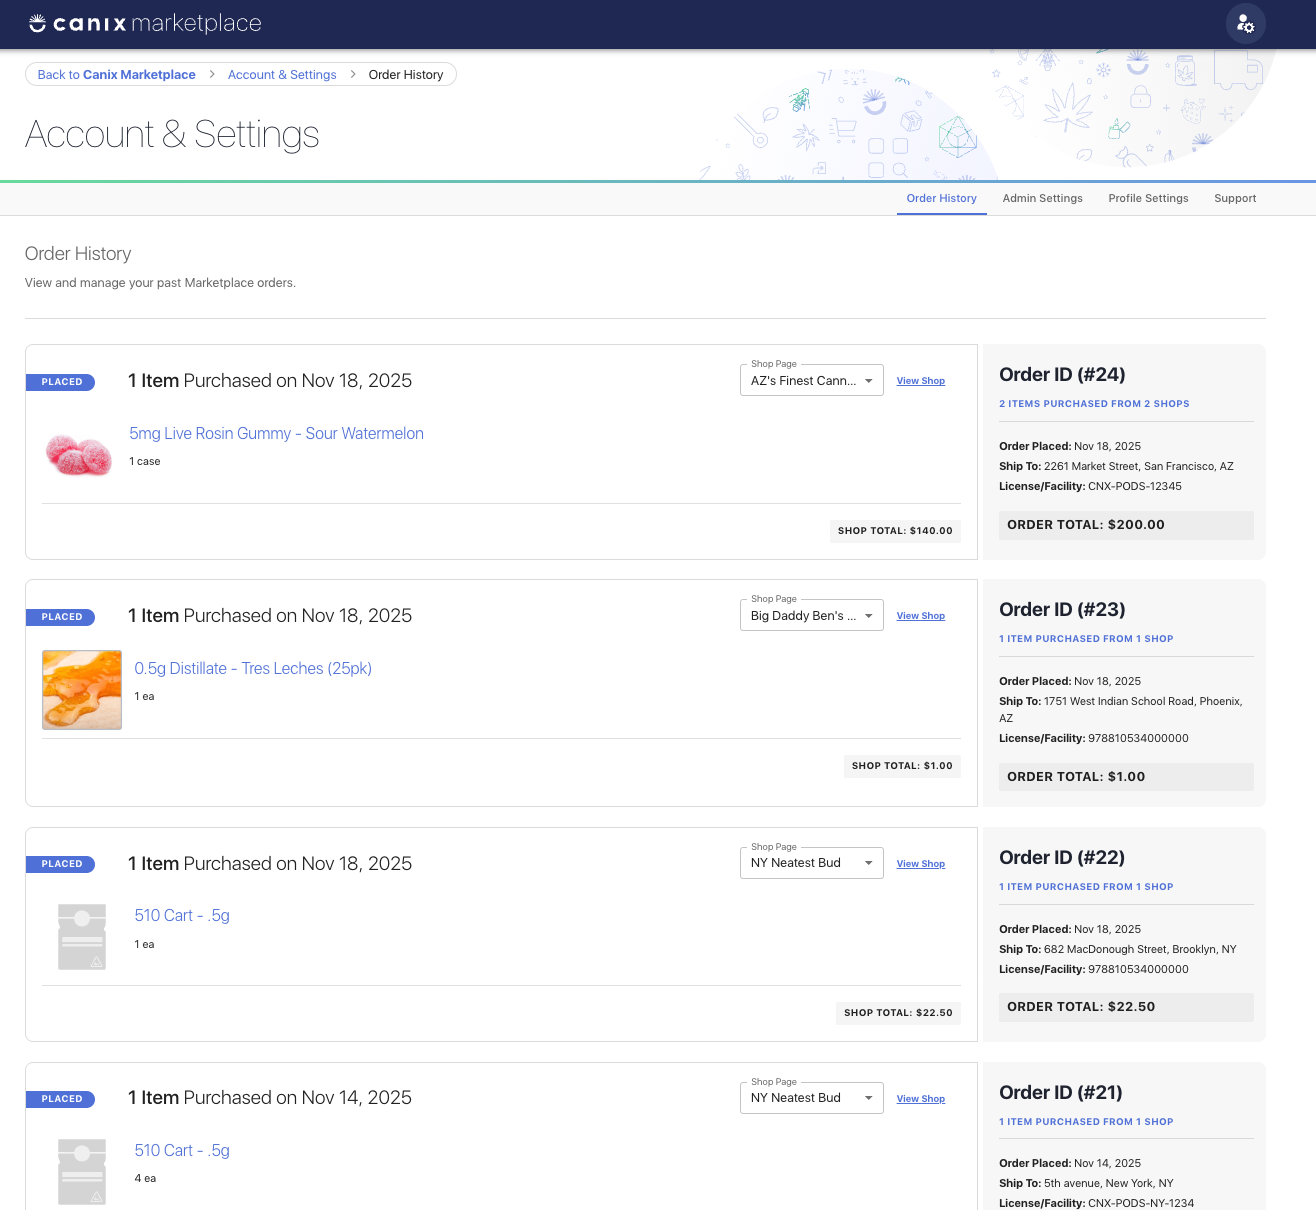The image size is (1316, 1210).
Task: Open 5mg Live Rosin Gummy product link
Action: pyautogui.click(x=276, y=434)
